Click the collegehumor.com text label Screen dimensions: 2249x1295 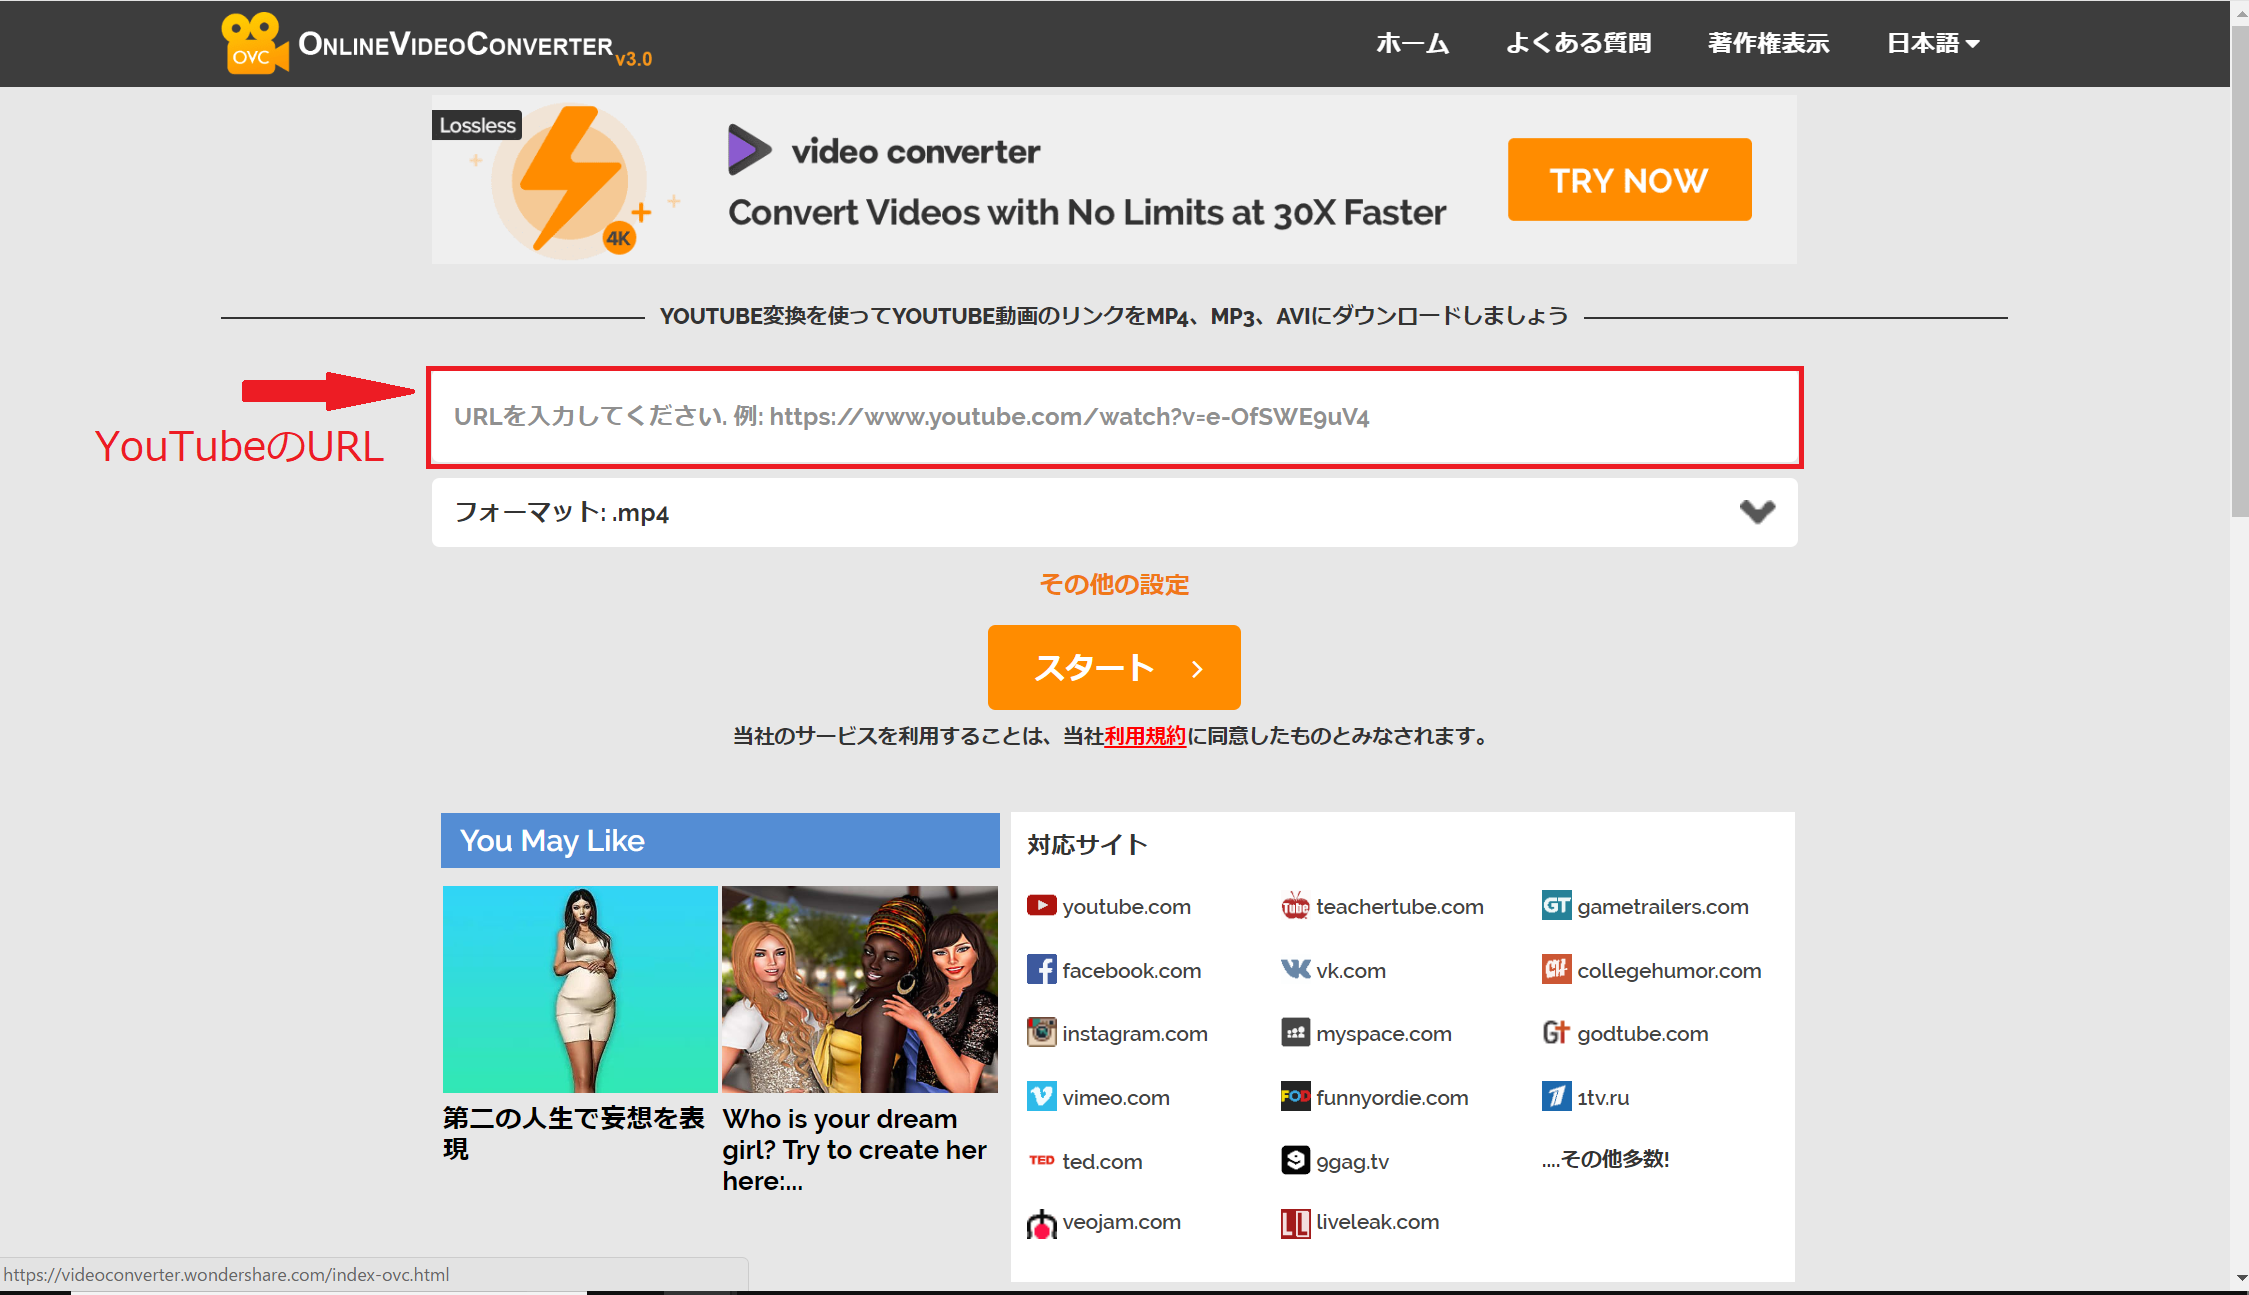click(1669, 970)
